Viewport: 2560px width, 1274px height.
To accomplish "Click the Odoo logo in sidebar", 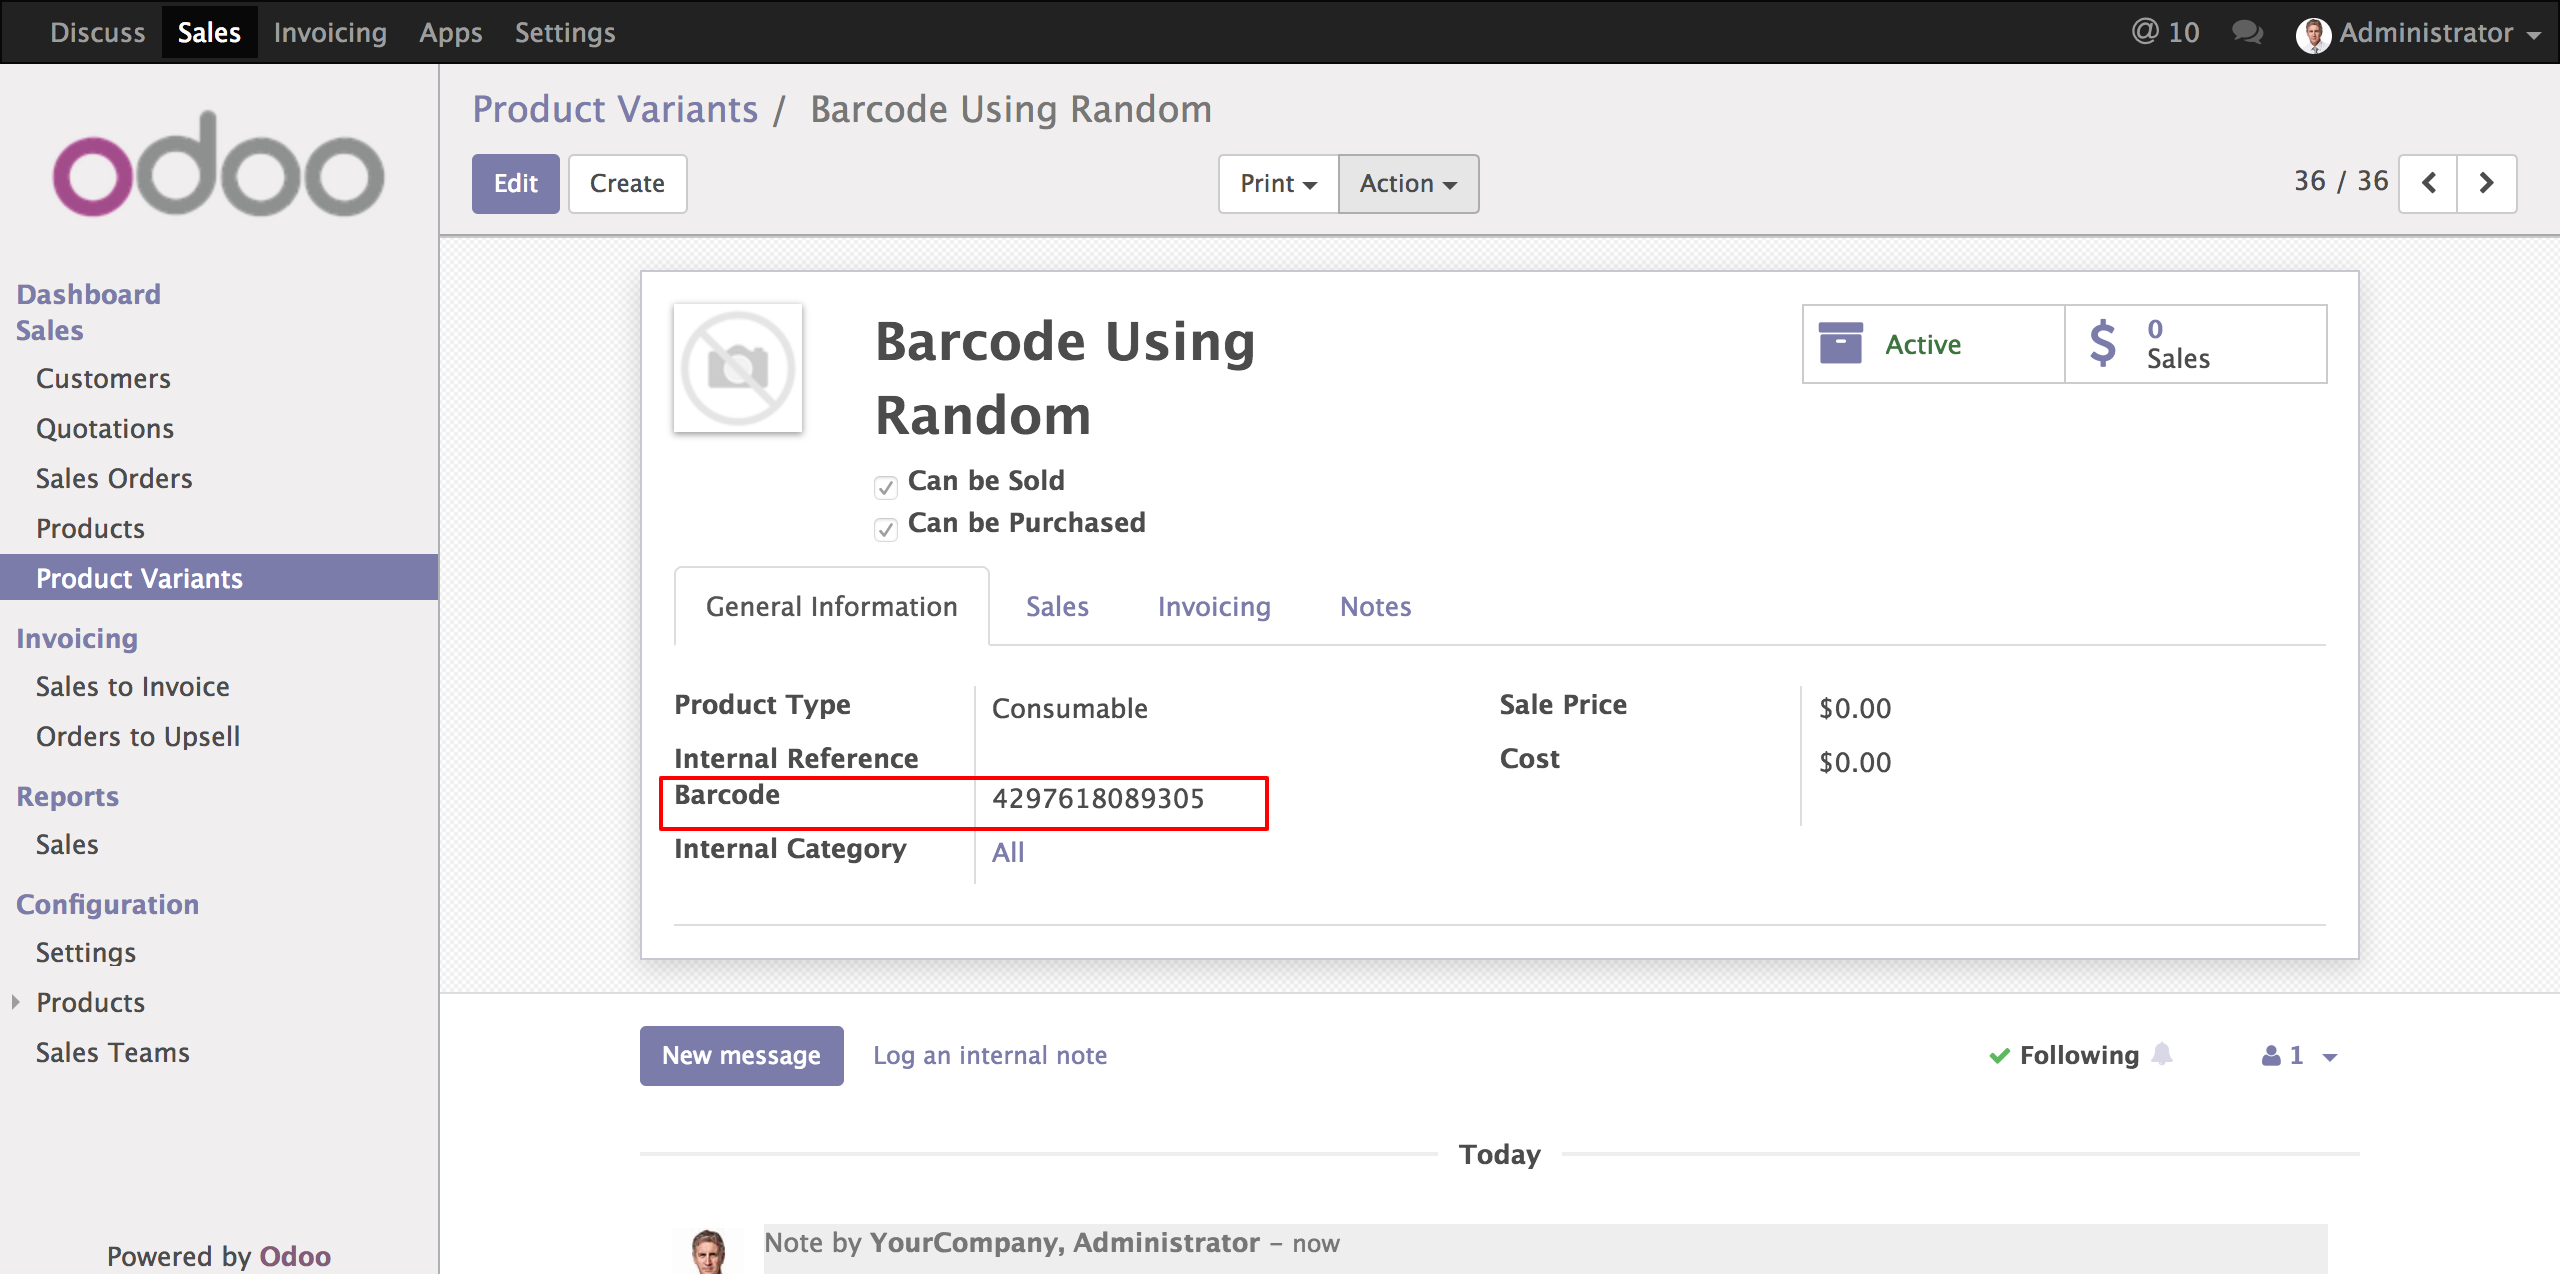I will (x=218, y=166).
